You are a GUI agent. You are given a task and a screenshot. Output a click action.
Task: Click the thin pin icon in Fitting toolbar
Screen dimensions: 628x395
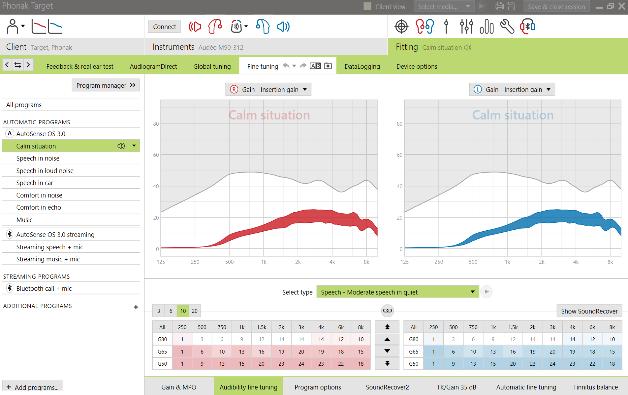pyautogui.click(x=446, y=27)
